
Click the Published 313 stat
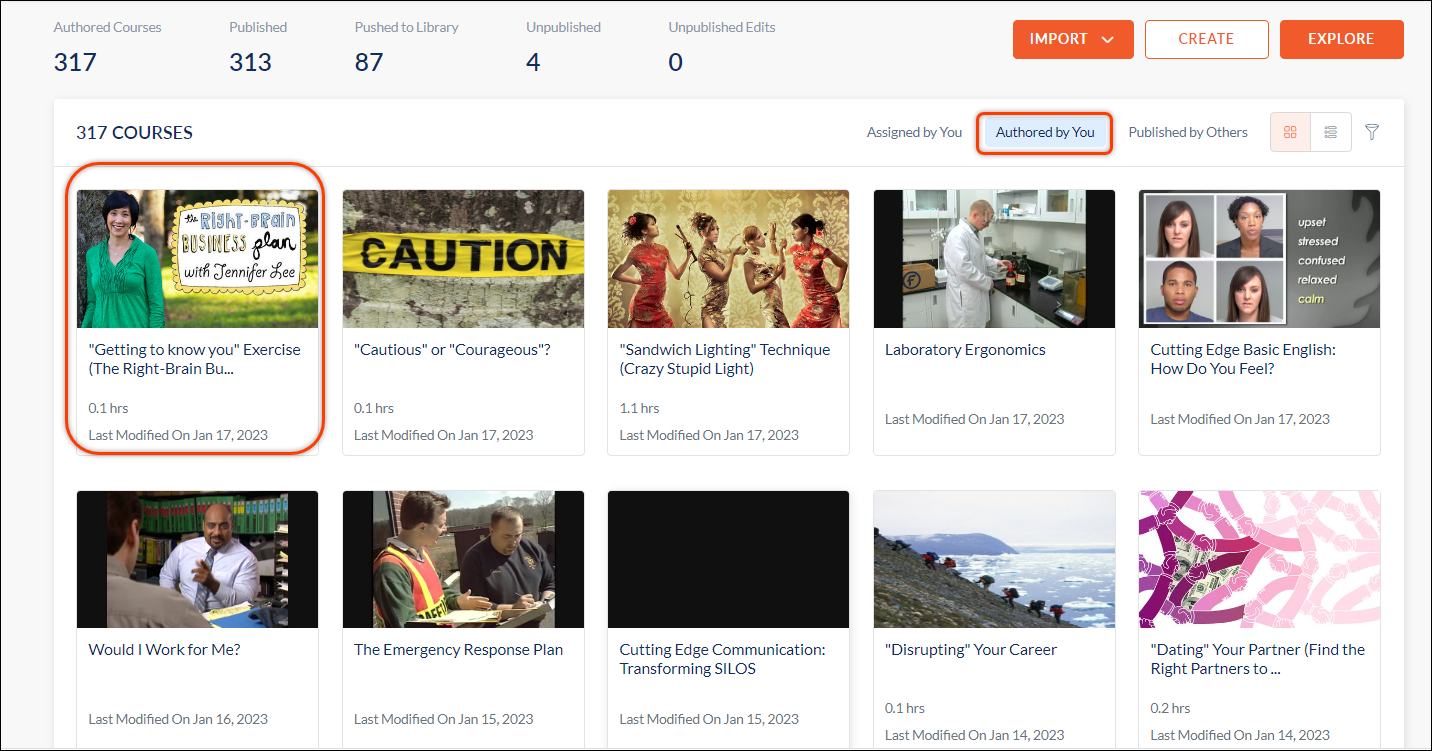(x=258, y=46)
